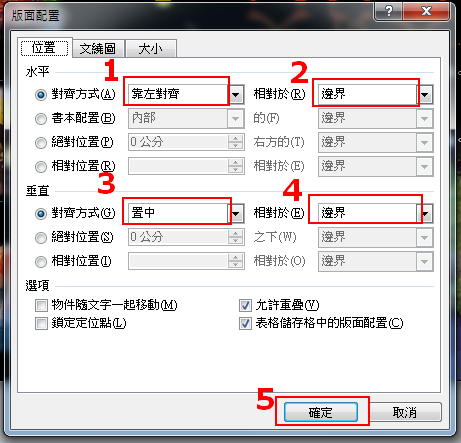Choose horizontal 相對位置(R) radio option

pos(41,166)
